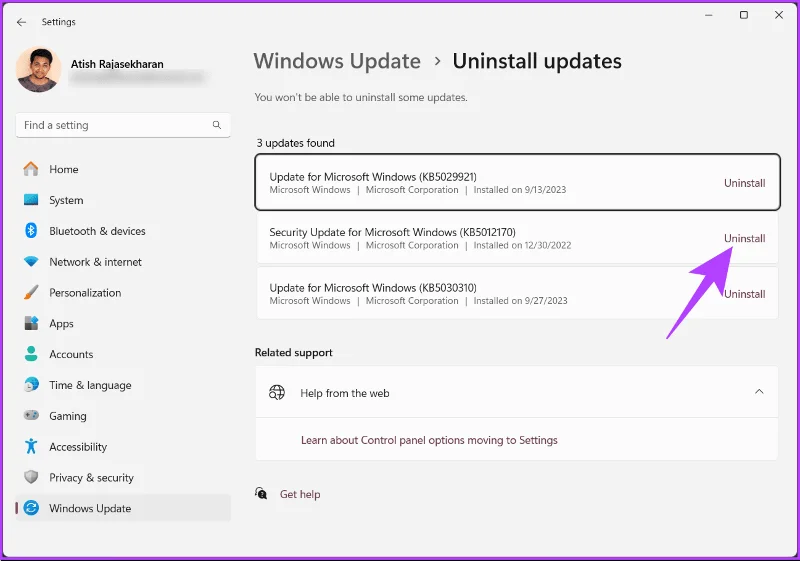Select Update for Microsoft Windows (KB5030310) title
This screenshot has width=800, height=561.
[373, 288]
